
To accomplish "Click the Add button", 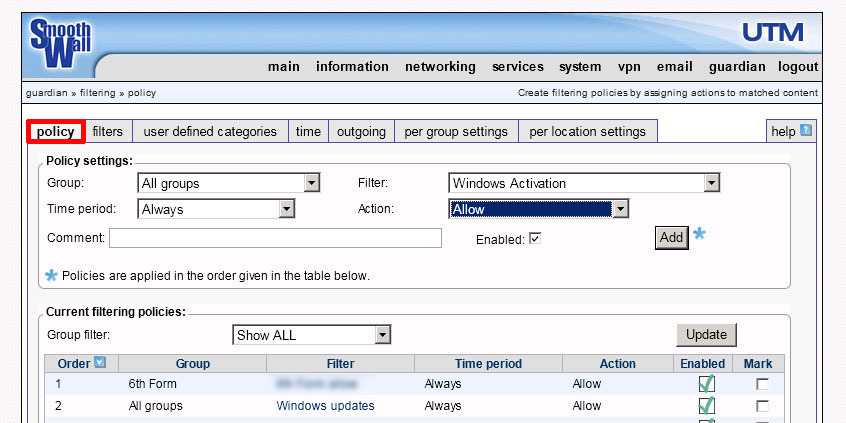I will [672, 237].
